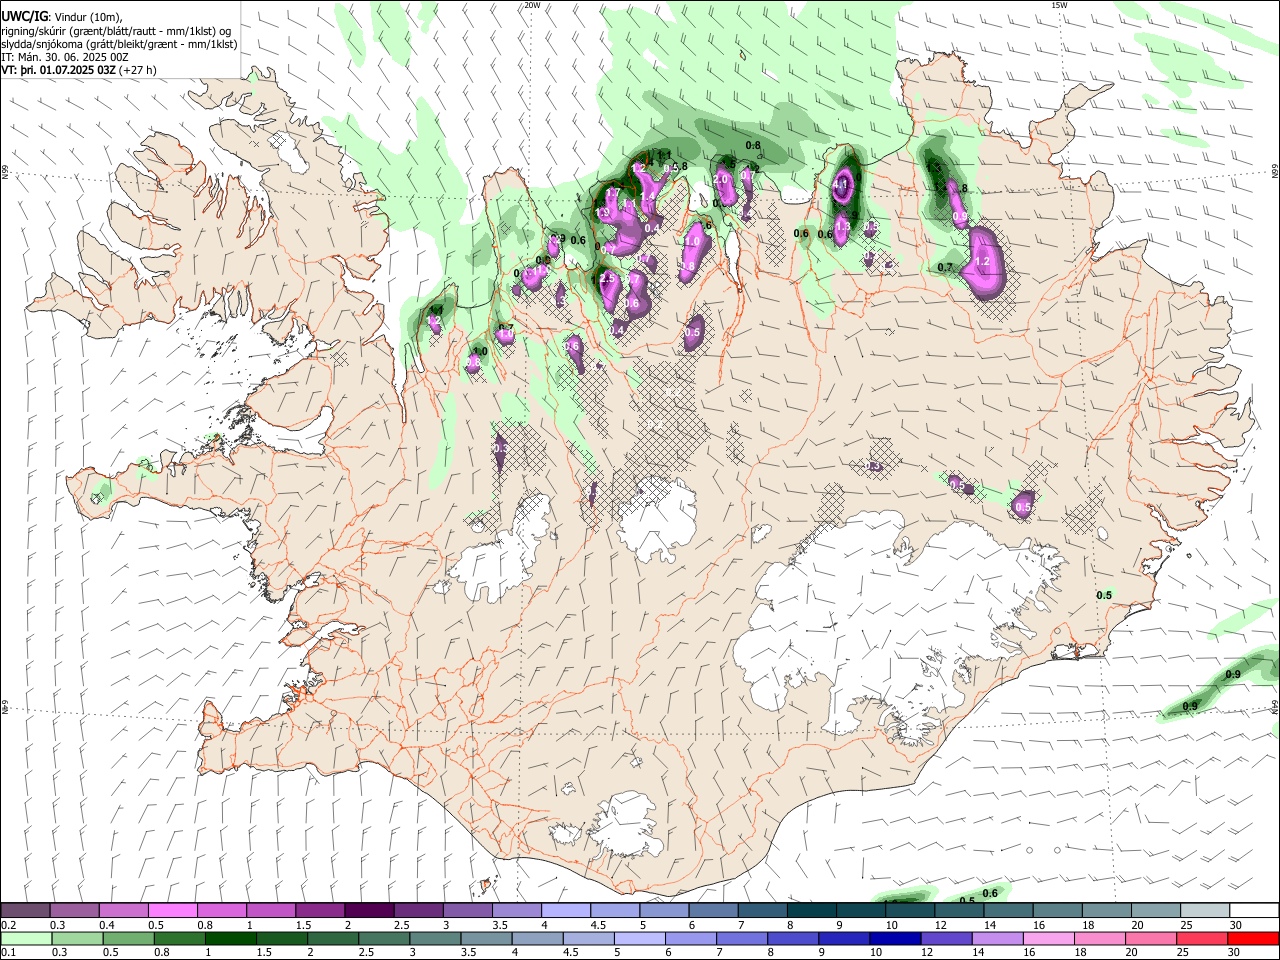
Task: Select the darkest purple swatch between 2 and 2.5
Action: click(x=368, y=911)
